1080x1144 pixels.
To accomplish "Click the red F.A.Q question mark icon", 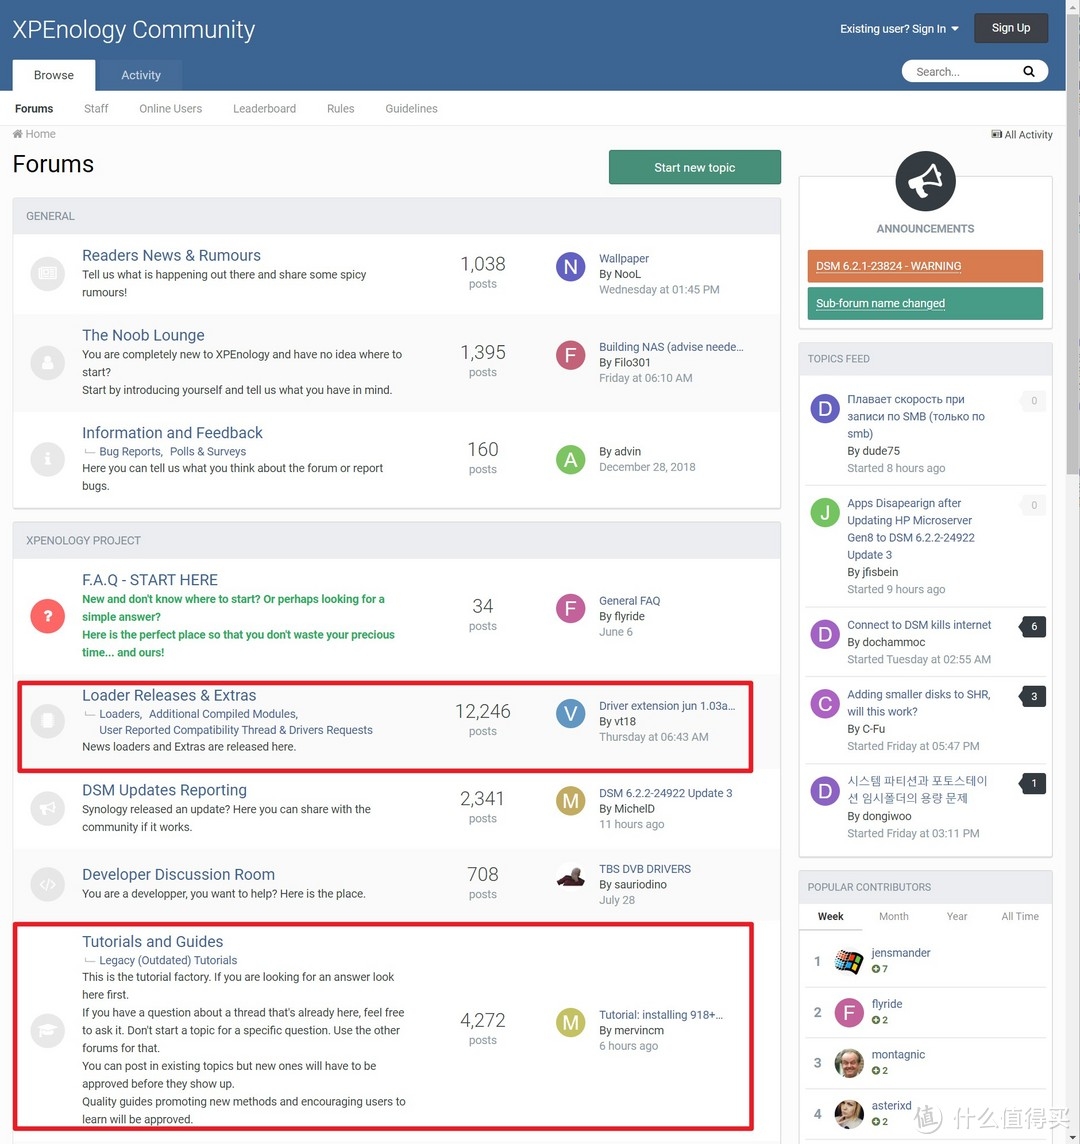I will click(47, 616).
